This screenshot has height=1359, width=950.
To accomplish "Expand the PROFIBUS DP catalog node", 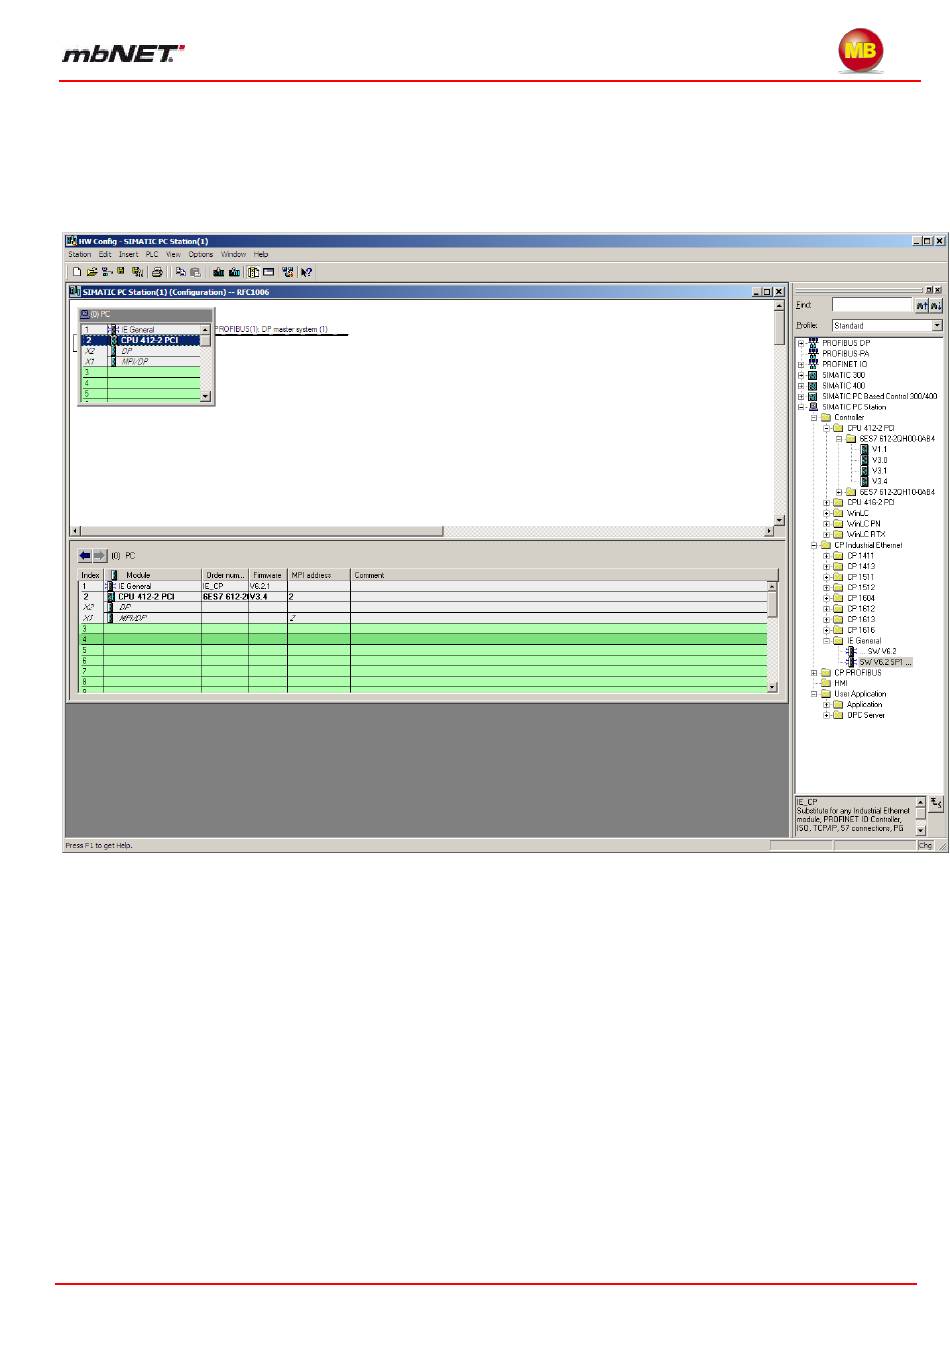I will (801, 343).
